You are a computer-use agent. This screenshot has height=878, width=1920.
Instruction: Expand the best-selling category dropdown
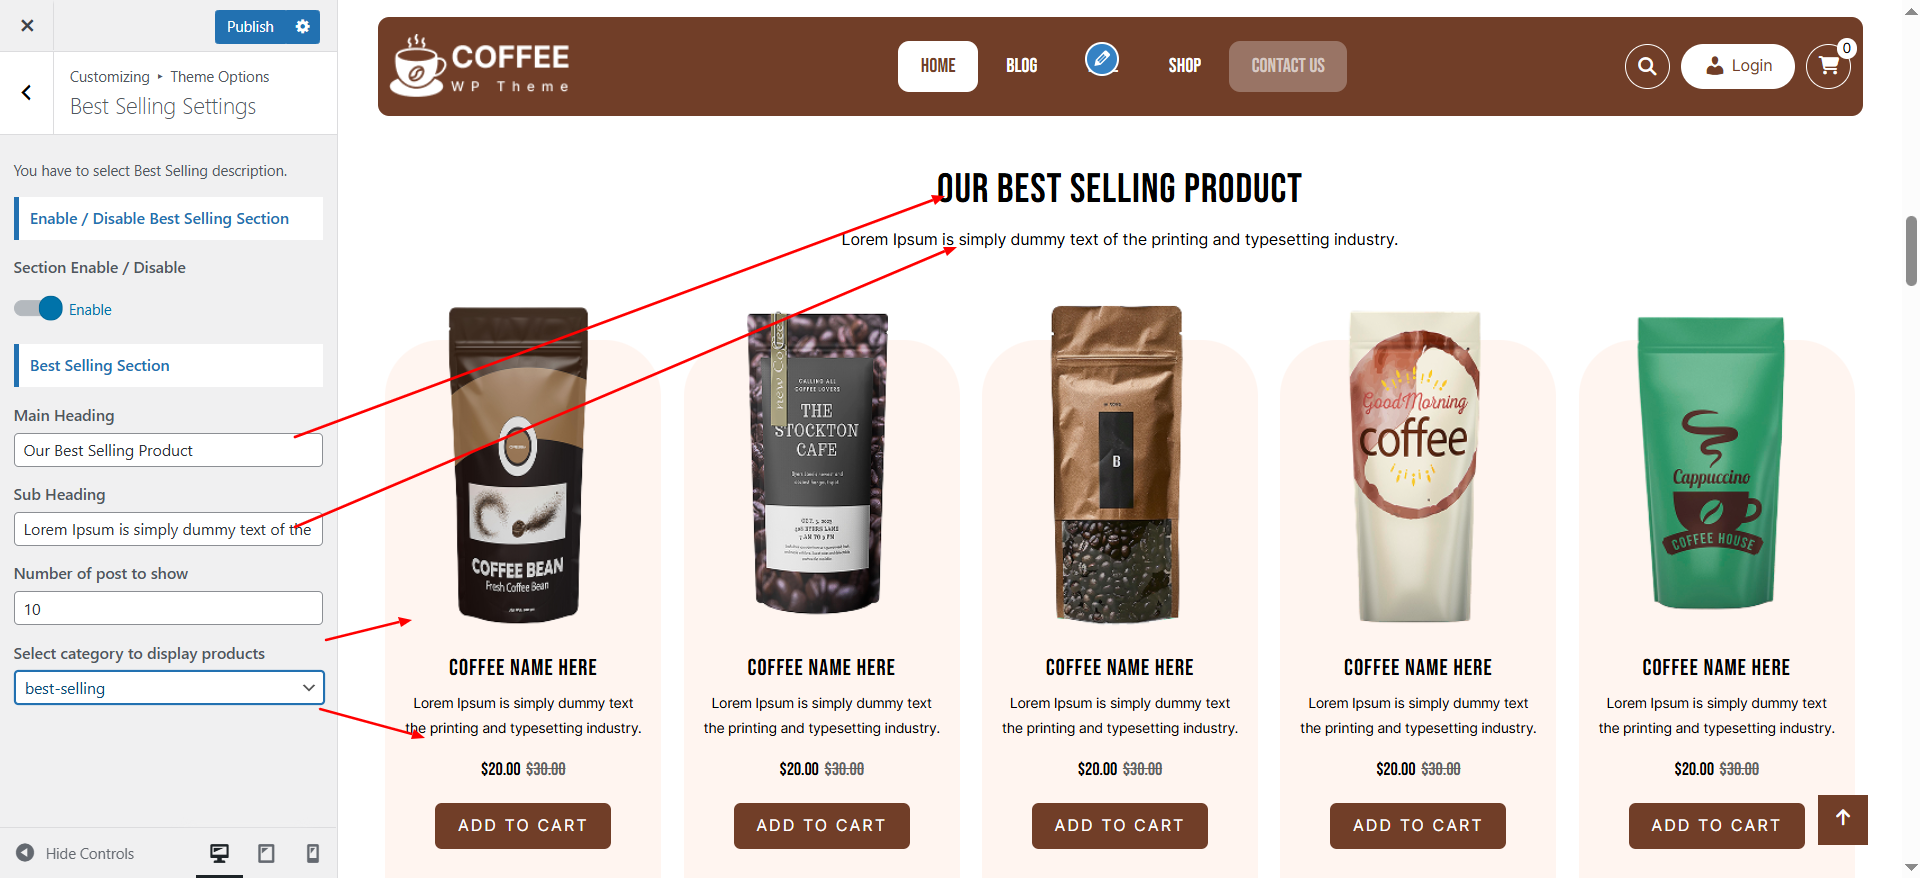click(x=169, y=688)
